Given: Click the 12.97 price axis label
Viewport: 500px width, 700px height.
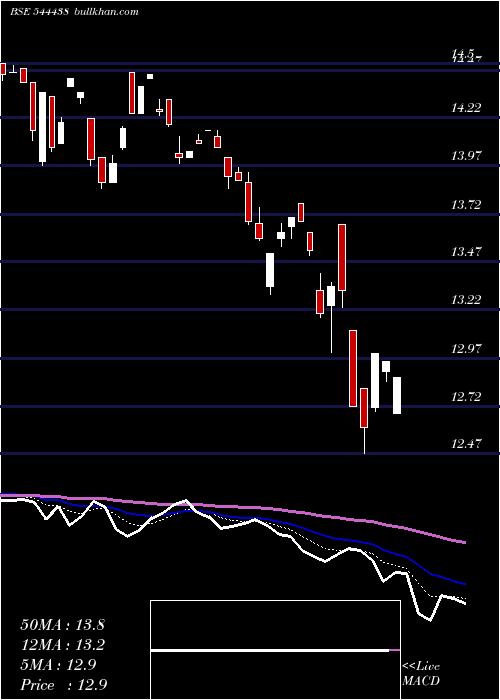Looking at the screenshot, I should pos(466,349).
